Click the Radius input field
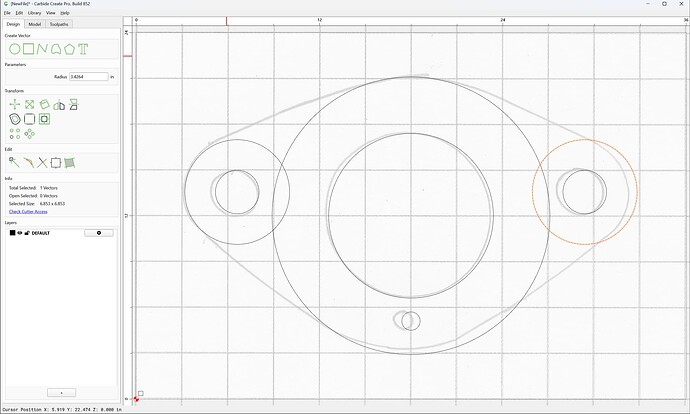Image resolution: width=690 pixels, height=414 pixels. pyautogui.click(x=88, y=77)
